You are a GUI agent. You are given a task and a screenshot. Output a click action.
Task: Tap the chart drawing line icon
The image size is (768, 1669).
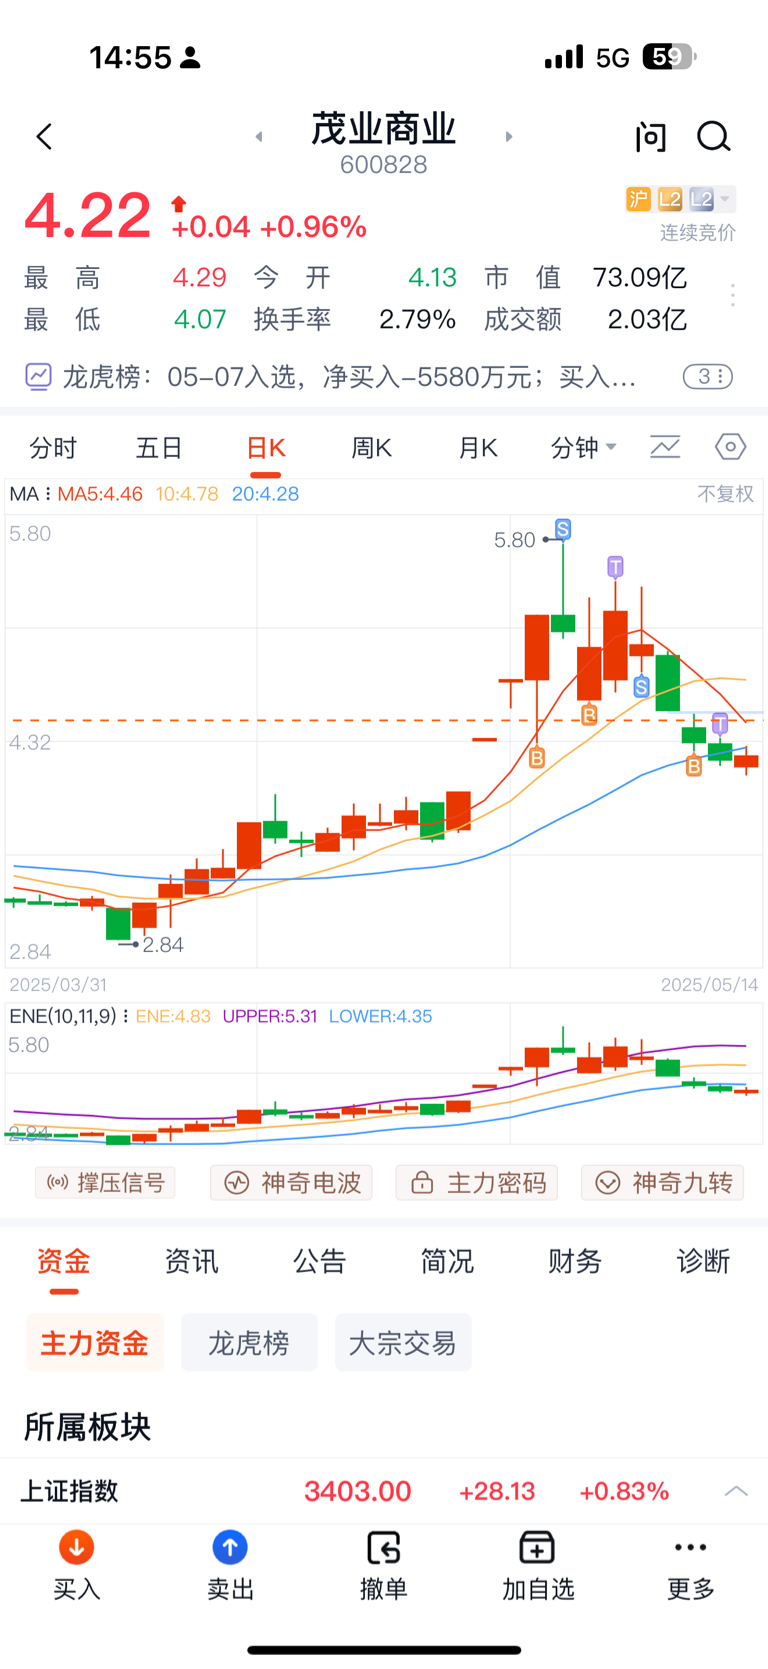click(x=665, y=447)
